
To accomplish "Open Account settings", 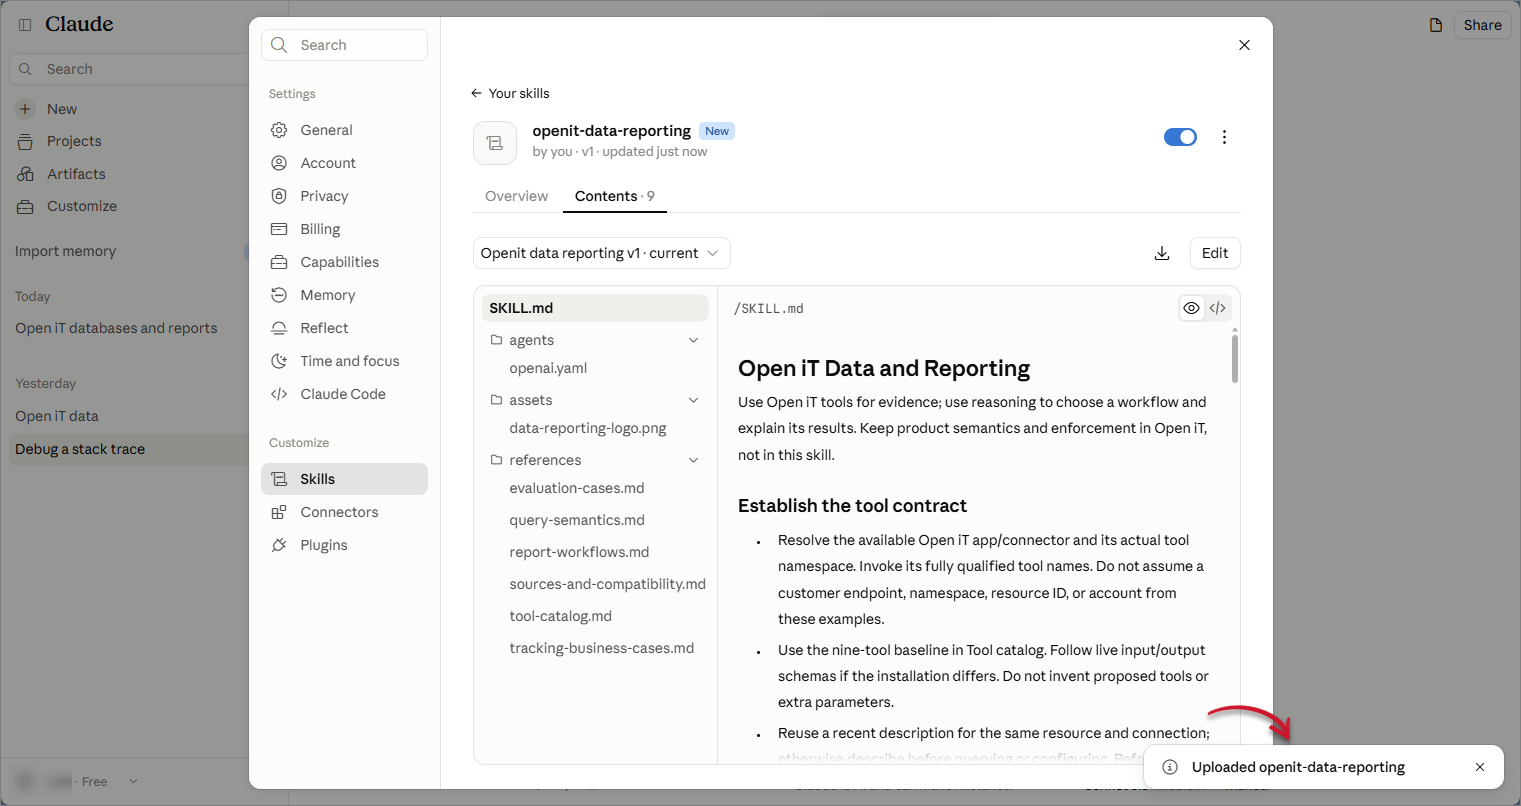I will pos(344,163).
